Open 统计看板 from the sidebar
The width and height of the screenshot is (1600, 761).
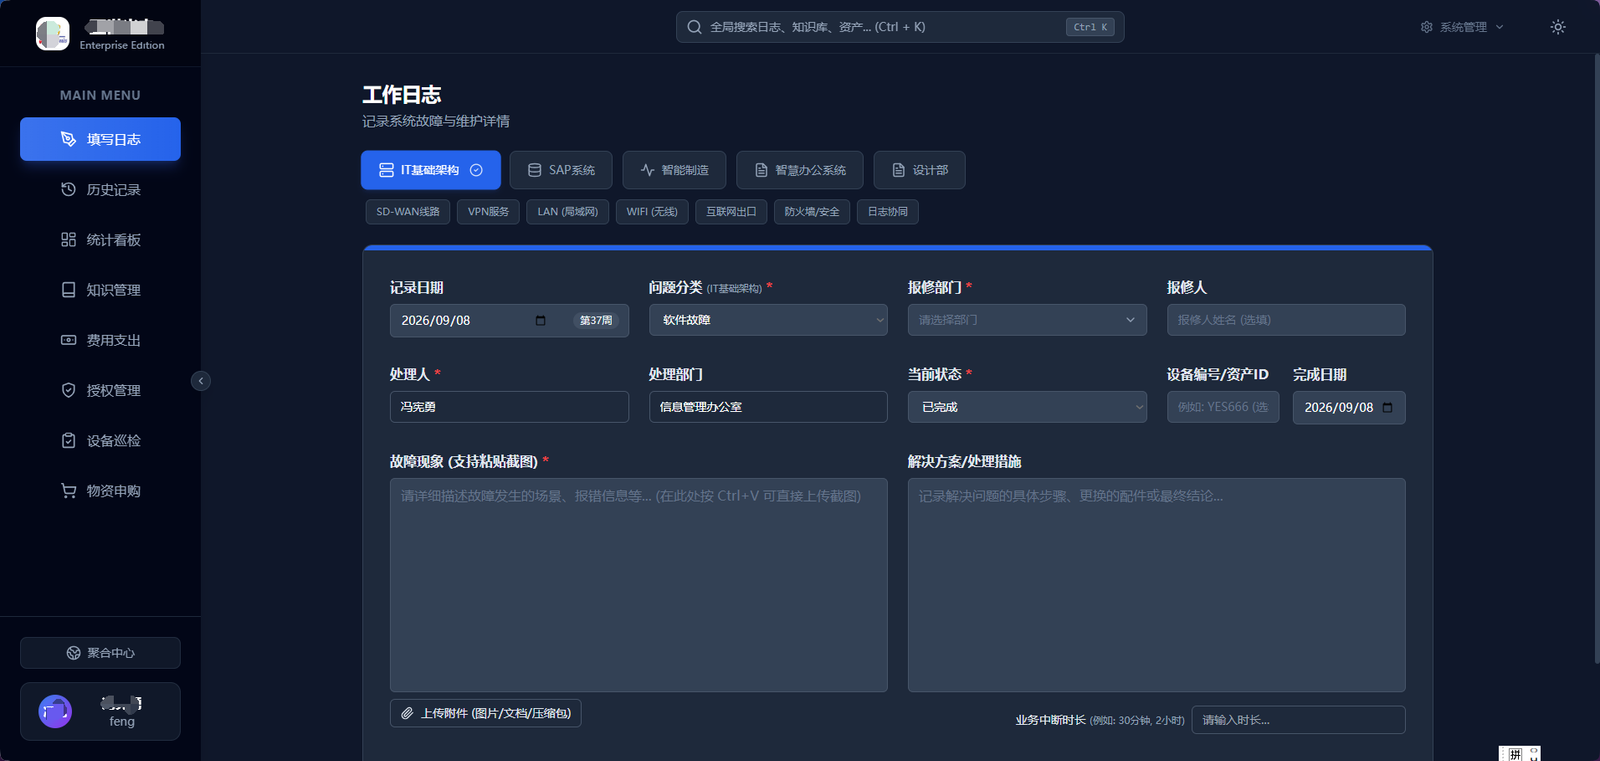pyautogui.click(x=100, y=239)
